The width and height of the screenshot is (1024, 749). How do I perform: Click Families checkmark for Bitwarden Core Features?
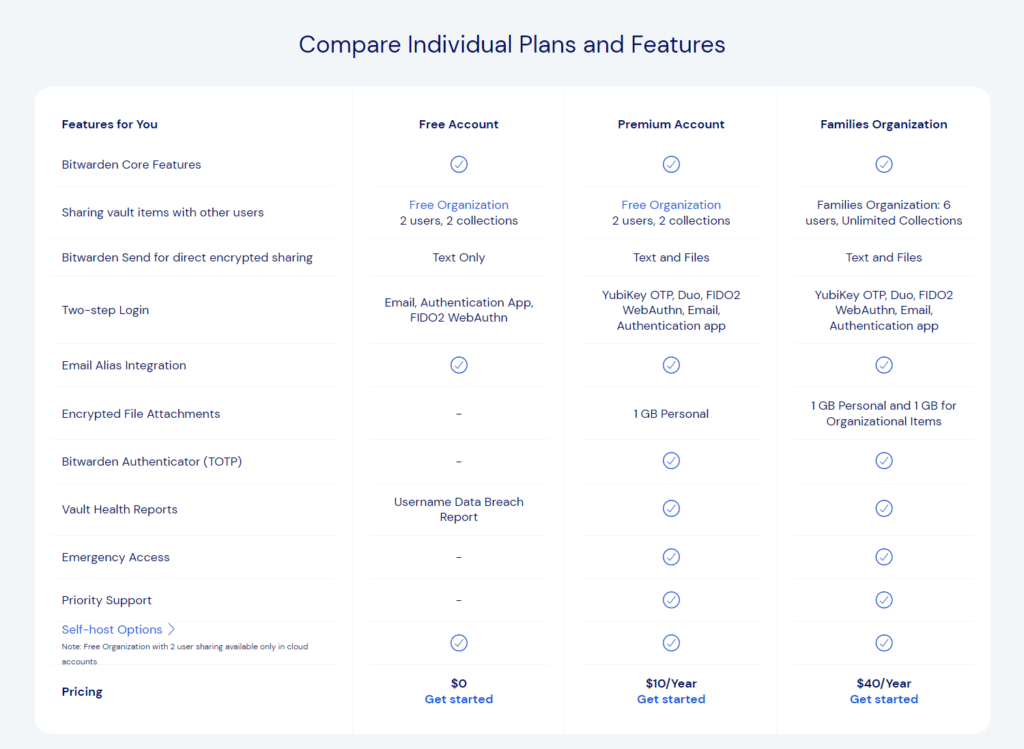pyautogui.click(x=884, y=164)
